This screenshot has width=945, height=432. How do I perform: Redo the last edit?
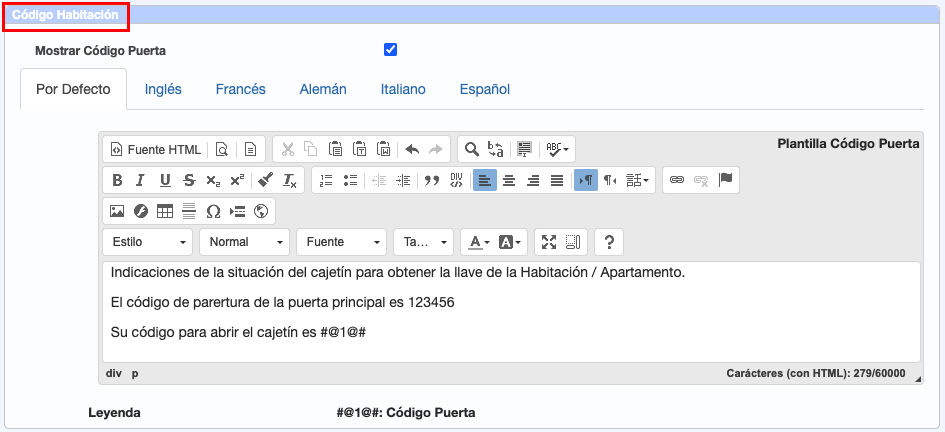435,149
